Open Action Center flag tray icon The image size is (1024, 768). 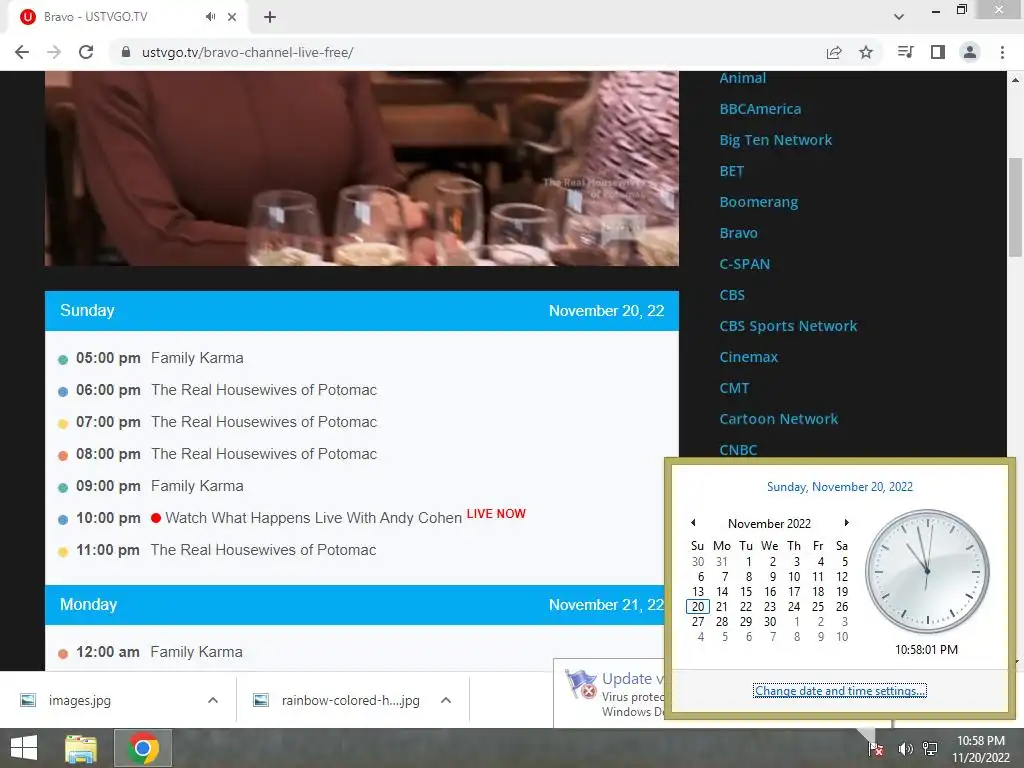click(x=876, y=748)
